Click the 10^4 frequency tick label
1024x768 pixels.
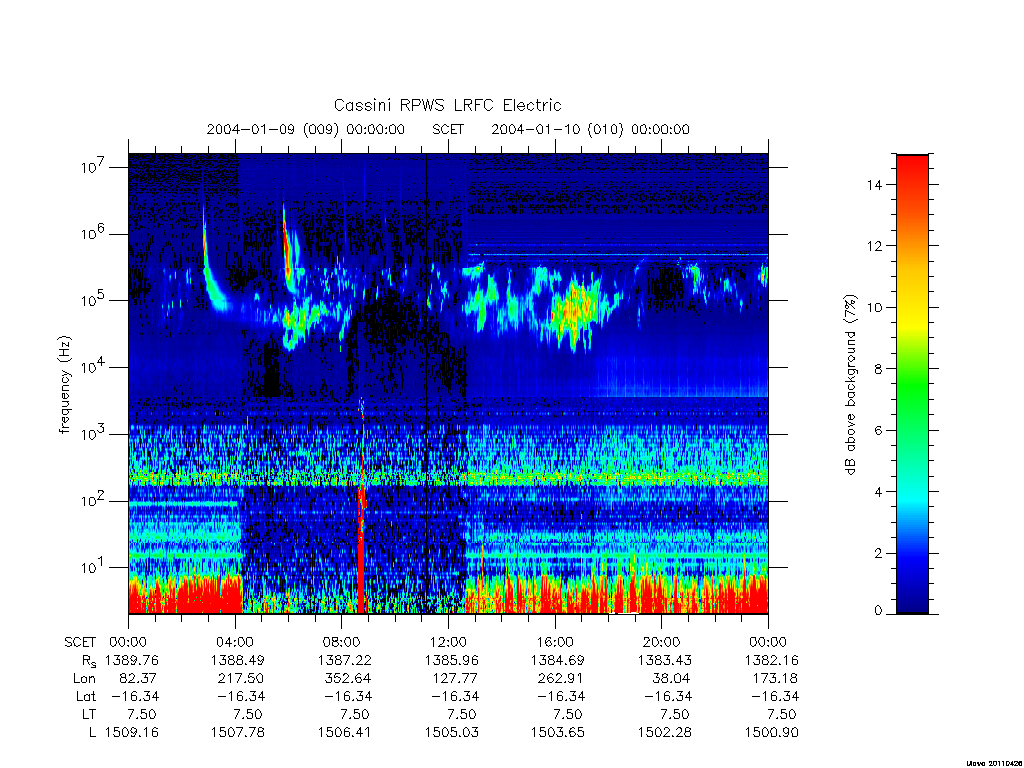pyautogui.click(x=94, y=367)
